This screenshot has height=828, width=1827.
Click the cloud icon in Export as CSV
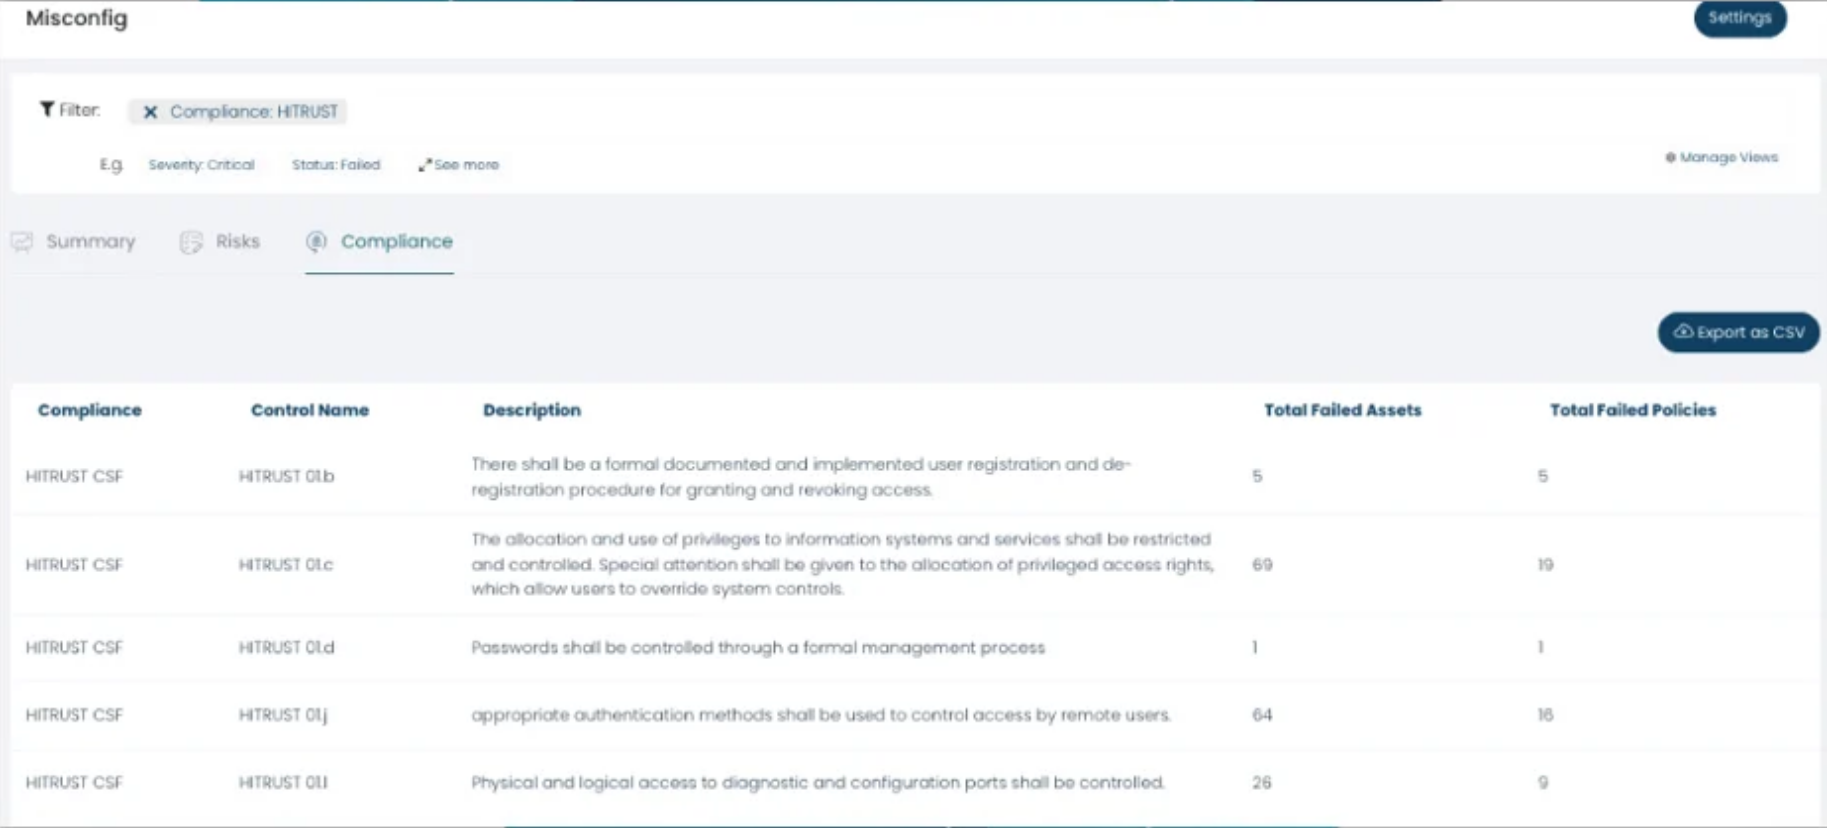coord(1683,332)
